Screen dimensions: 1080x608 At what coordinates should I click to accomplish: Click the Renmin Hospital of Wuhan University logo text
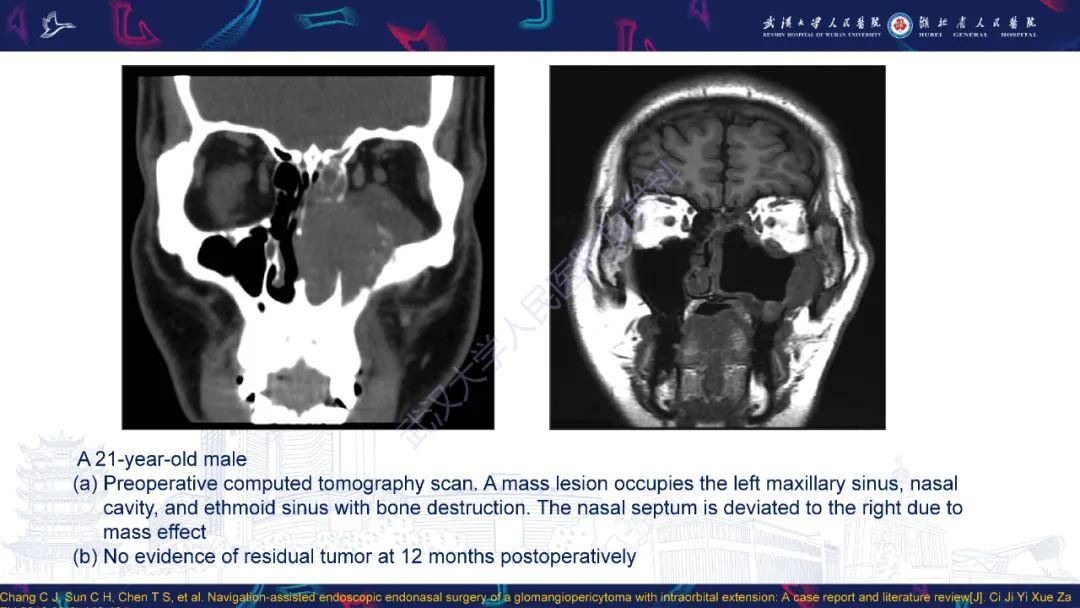click(822, 25)
